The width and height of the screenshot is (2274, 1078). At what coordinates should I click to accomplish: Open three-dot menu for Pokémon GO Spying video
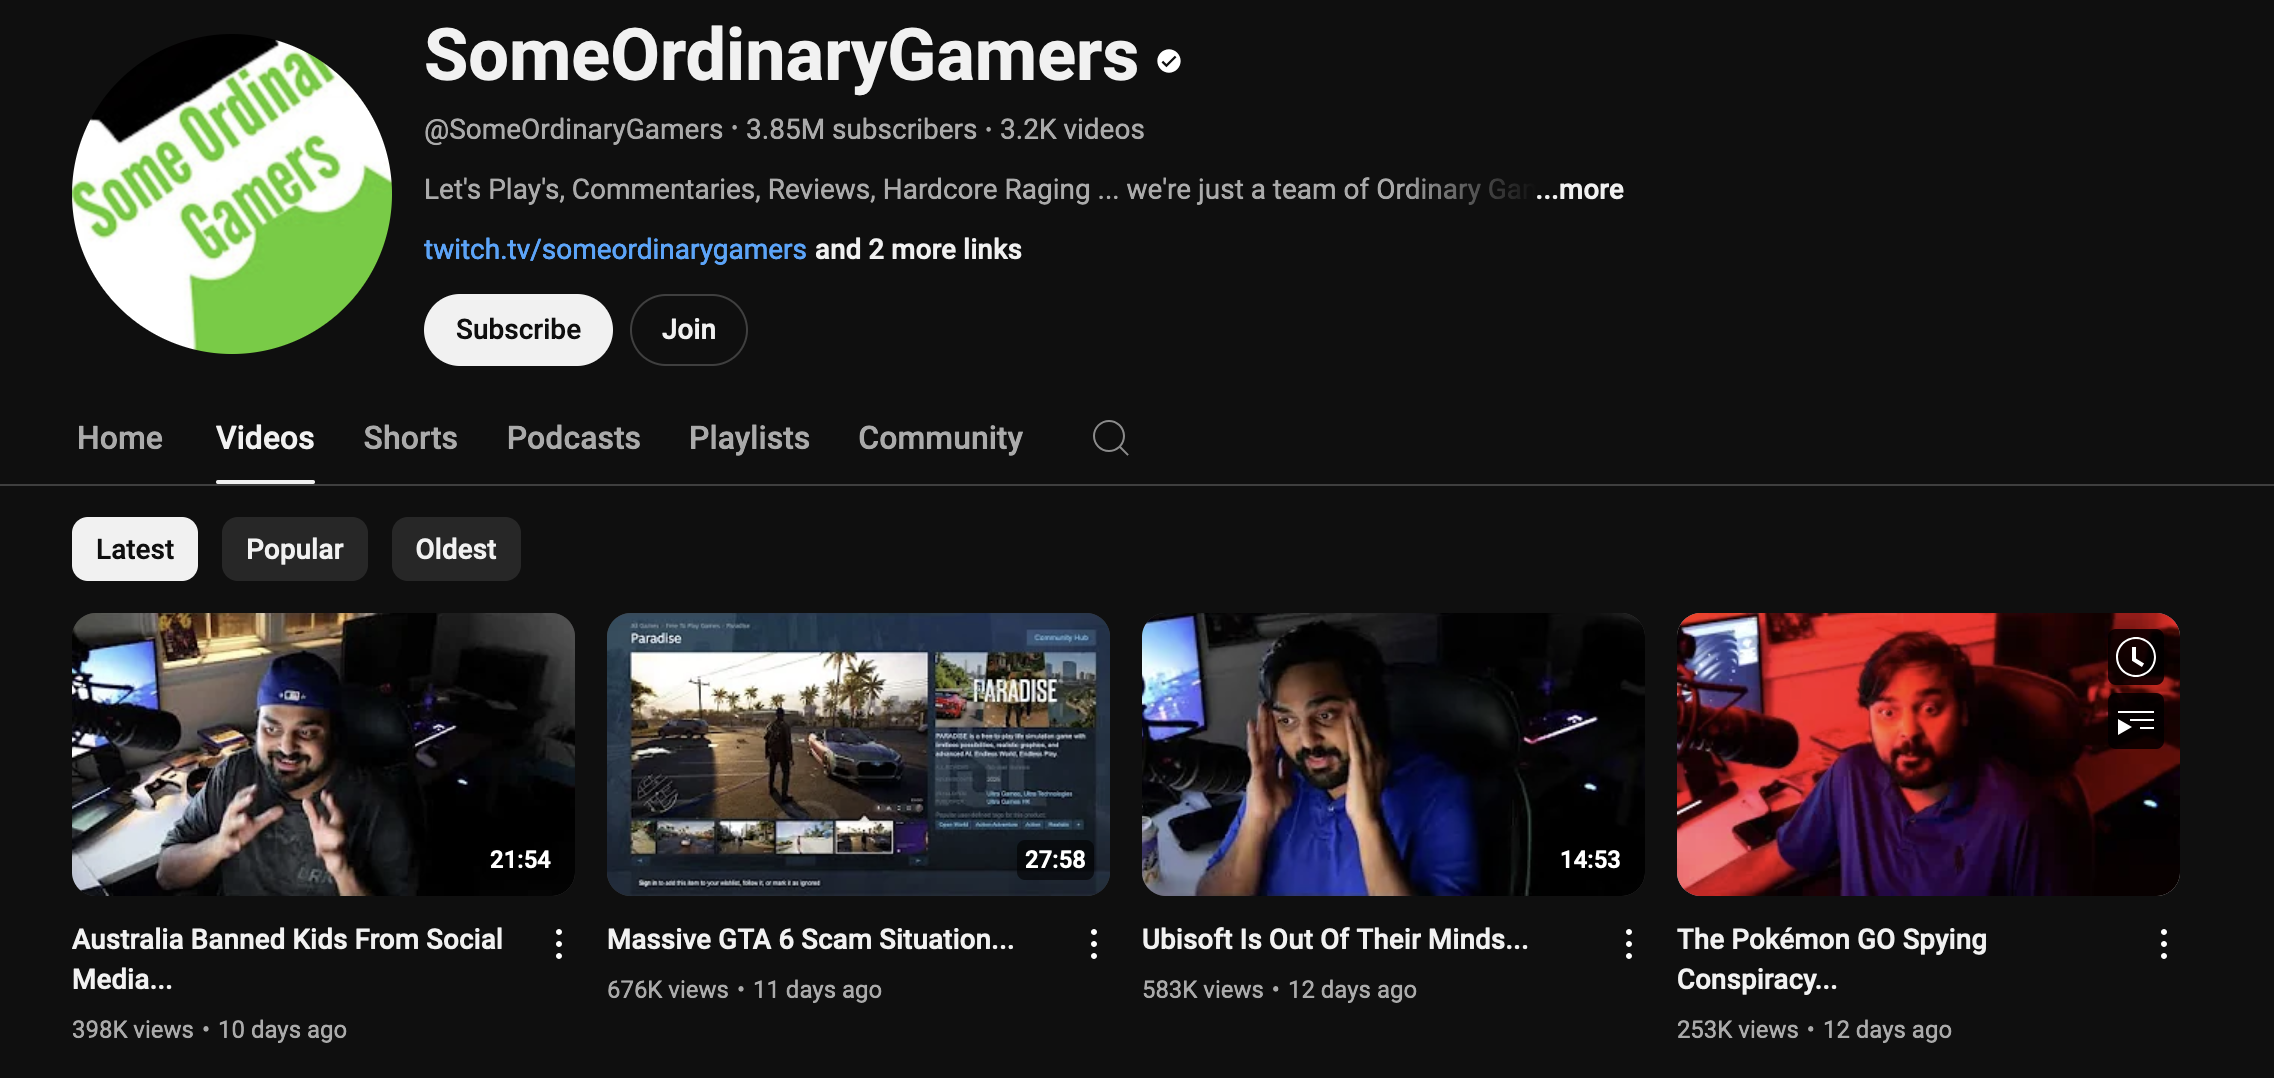tap(2164, 943)
